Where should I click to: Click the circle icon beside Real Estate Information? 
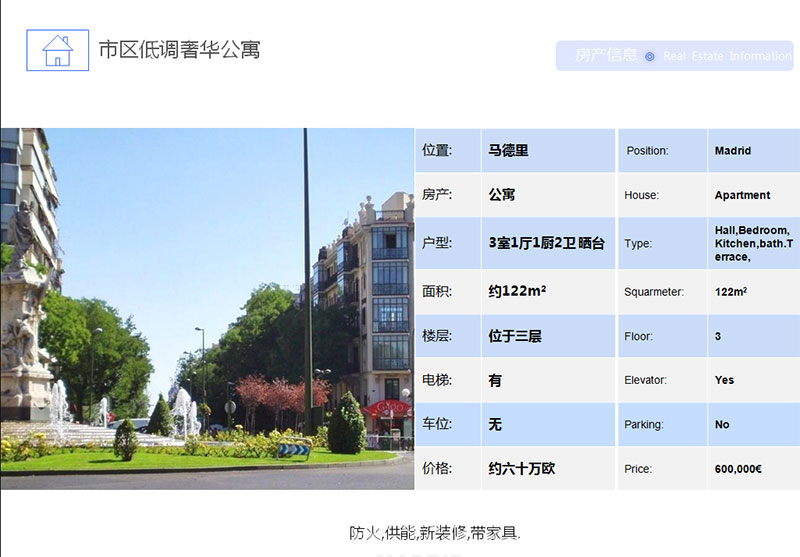coord(650,57)
